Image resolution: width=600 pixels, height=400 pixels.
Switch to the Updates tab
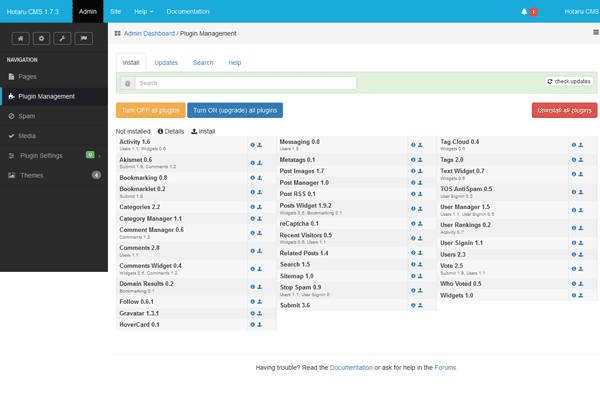point(166,62)
